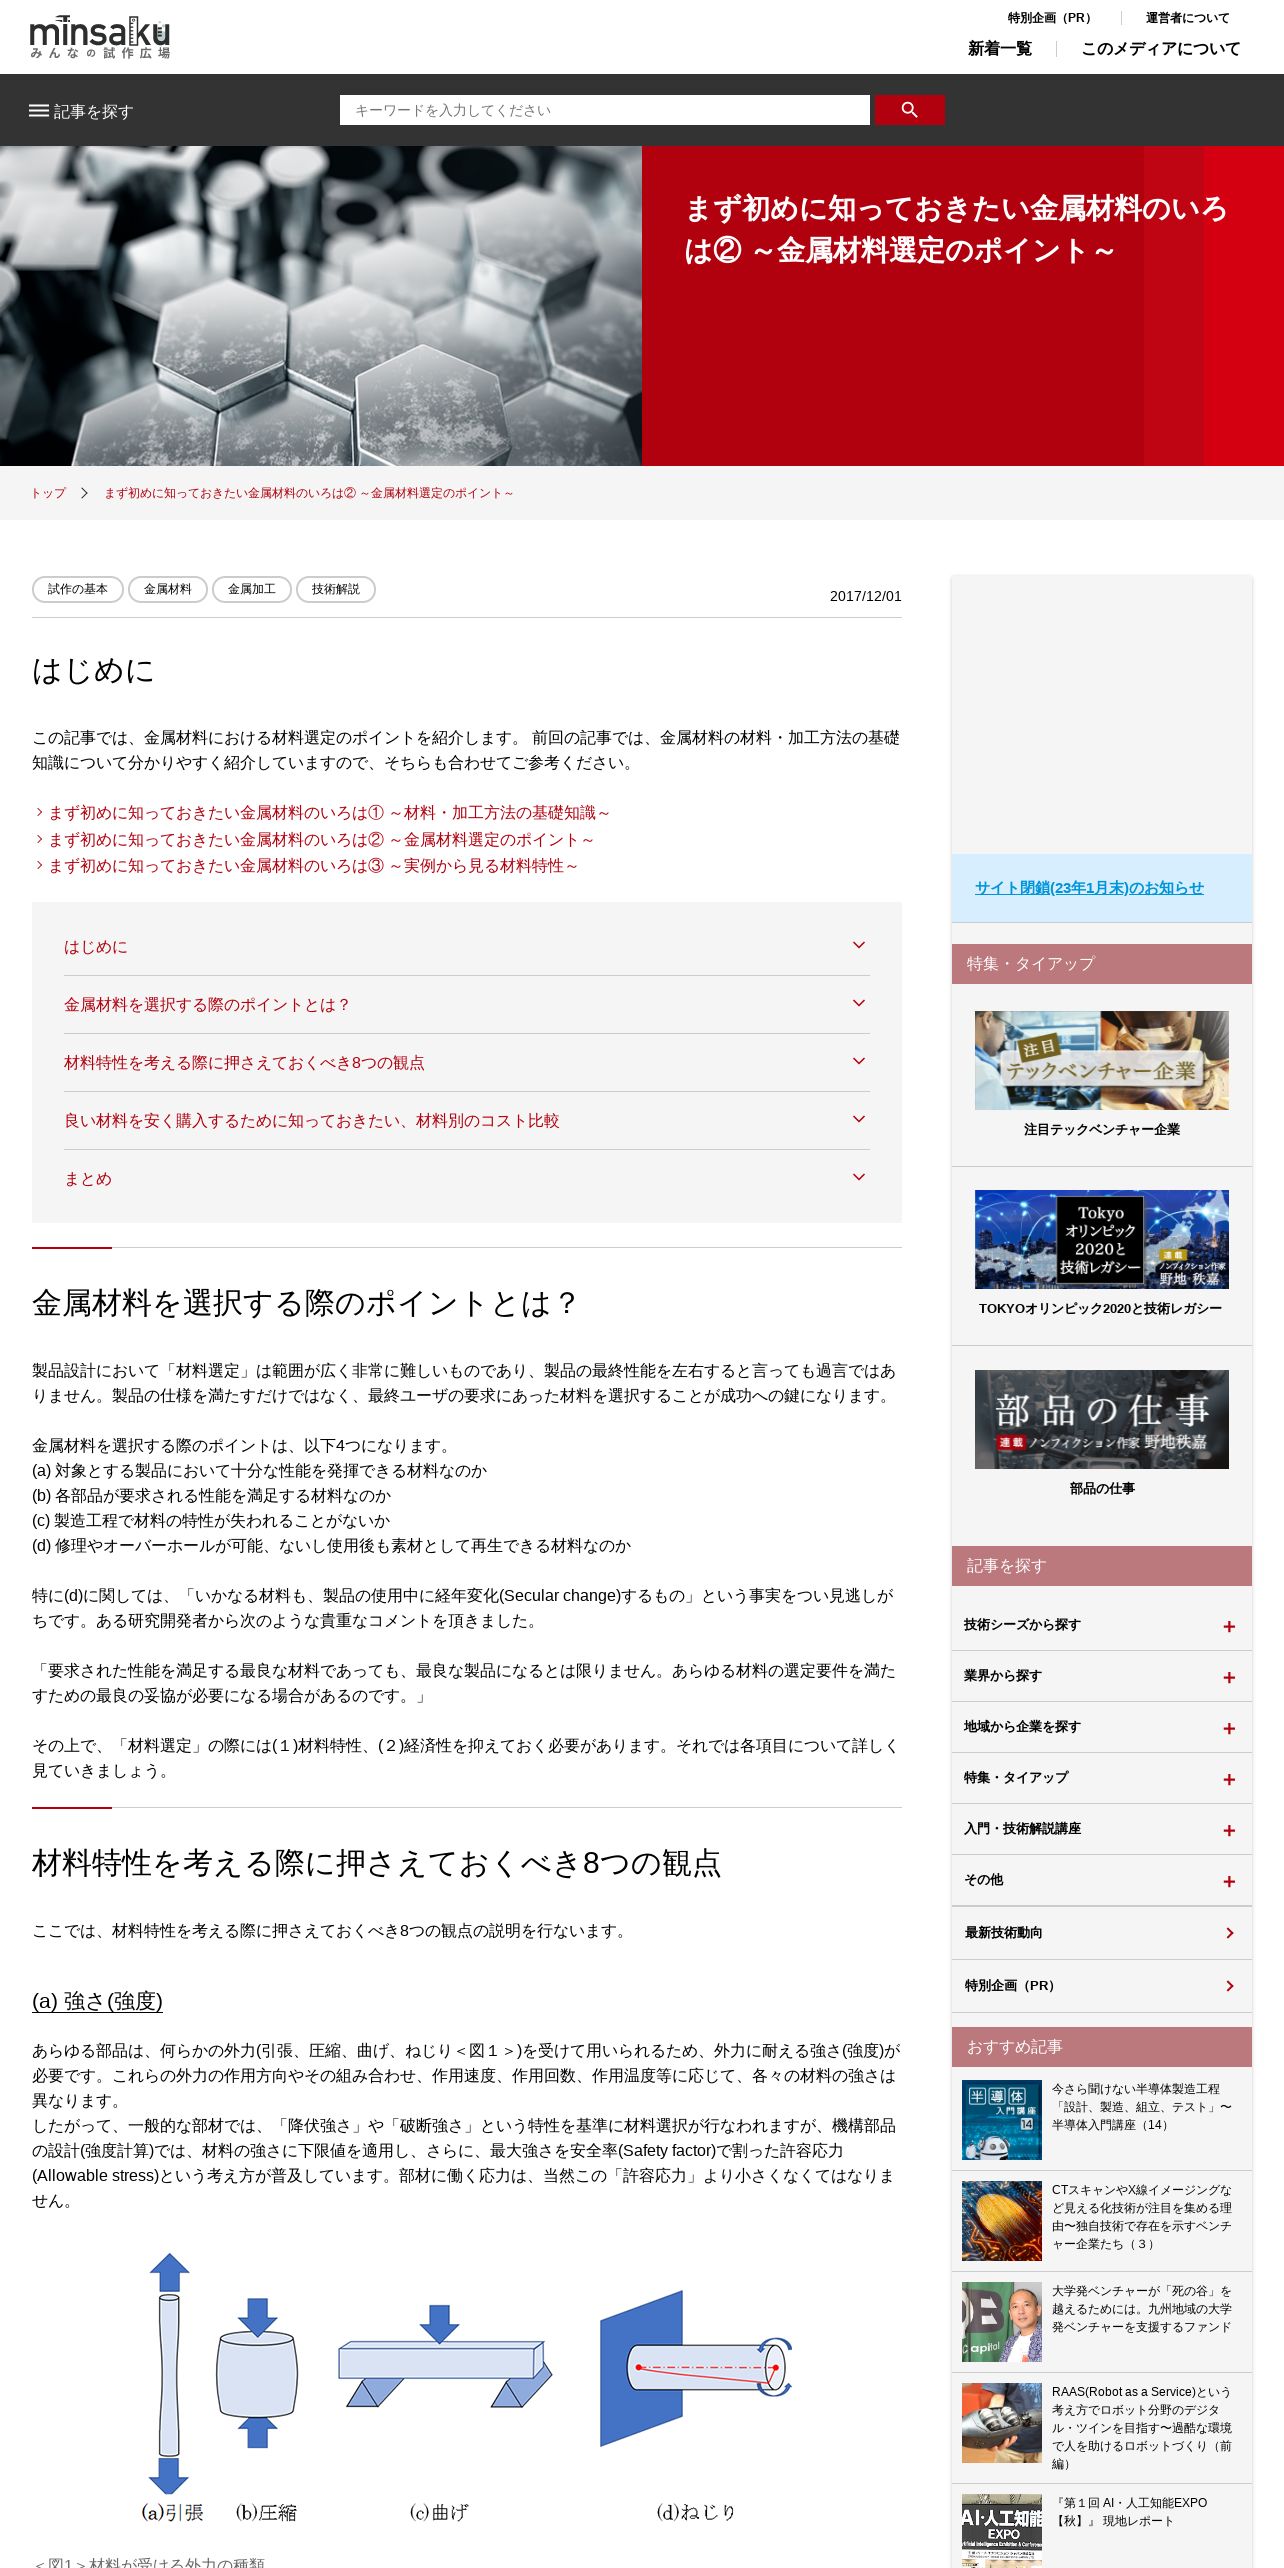Open 特別企画（PR） sidebar arrow link
Viewport: 1284px width, 2568px height.
click(1102, 1986)
